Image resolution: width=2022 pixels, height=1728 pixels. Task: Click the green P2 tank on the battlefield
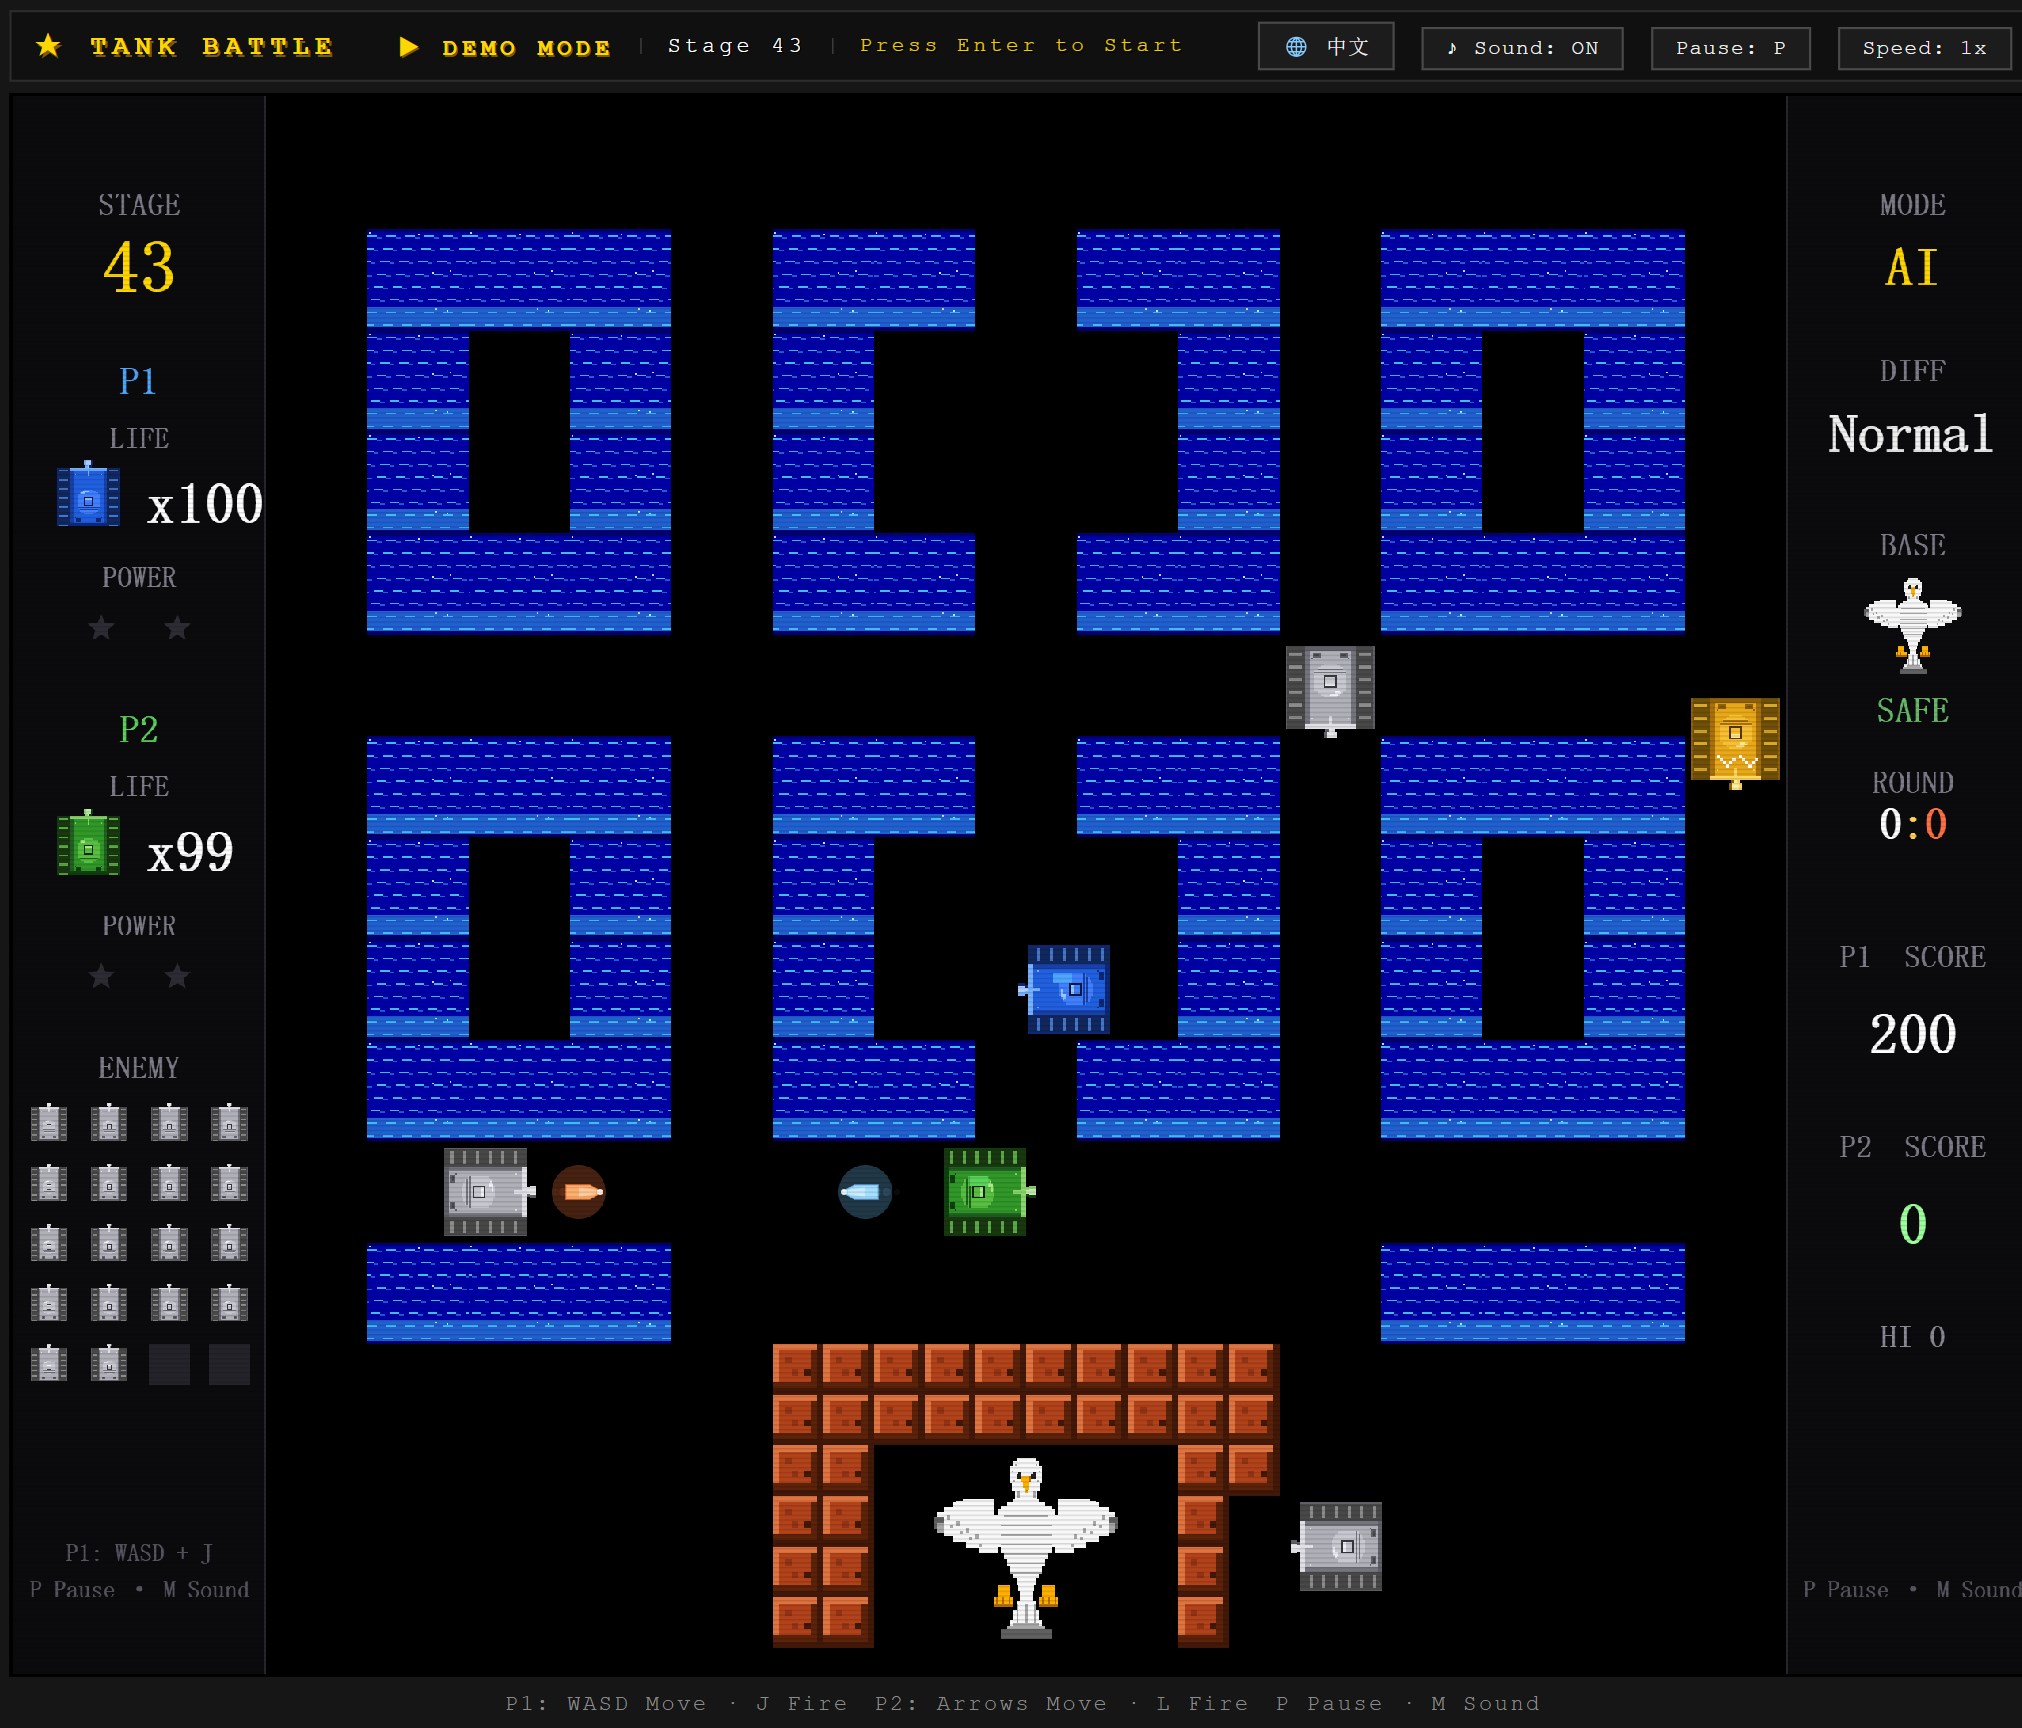coord(988,1191)
